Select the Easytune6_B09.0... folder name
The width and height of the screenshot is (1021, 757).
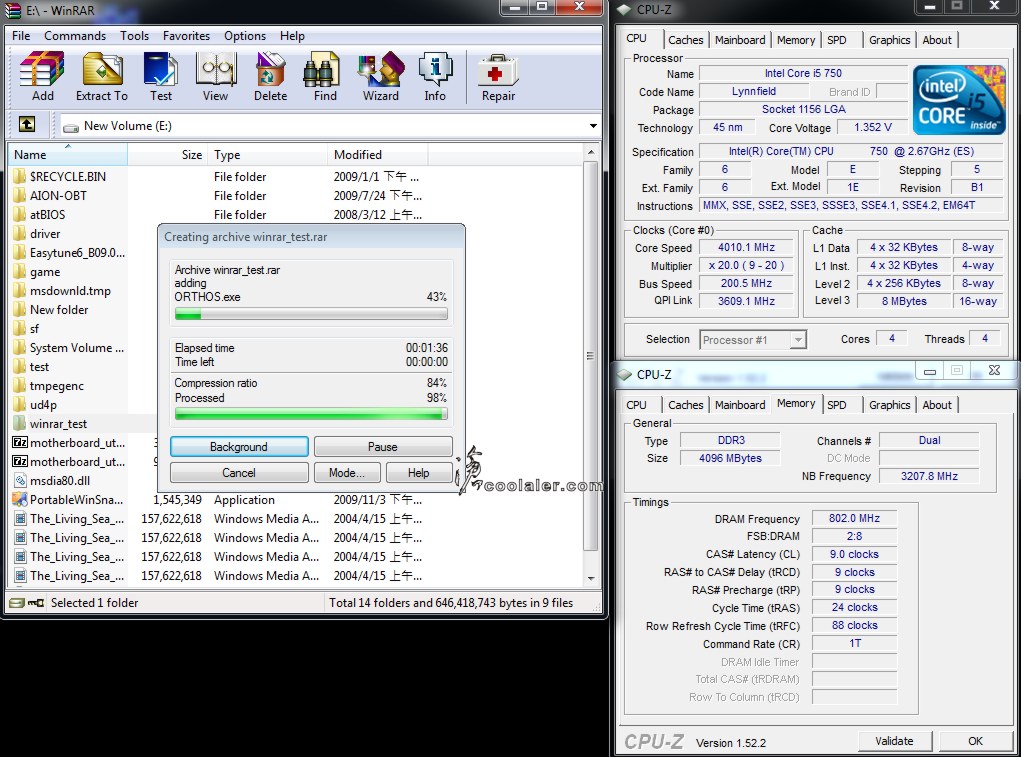point(77,253)
